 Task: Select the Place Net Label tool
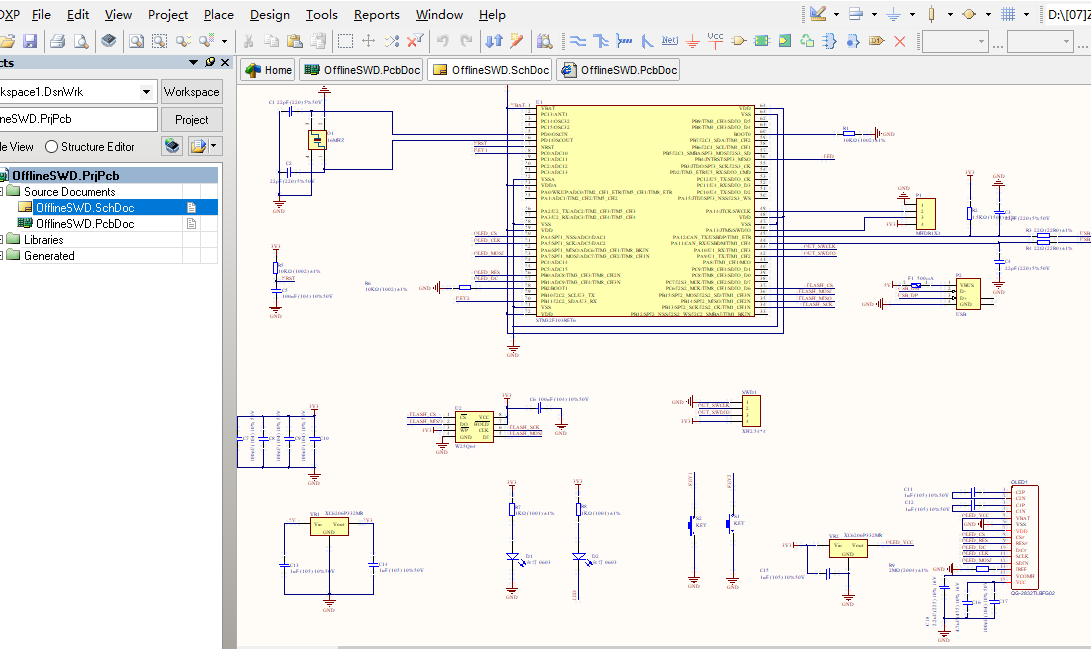click(x=669, y=41)
